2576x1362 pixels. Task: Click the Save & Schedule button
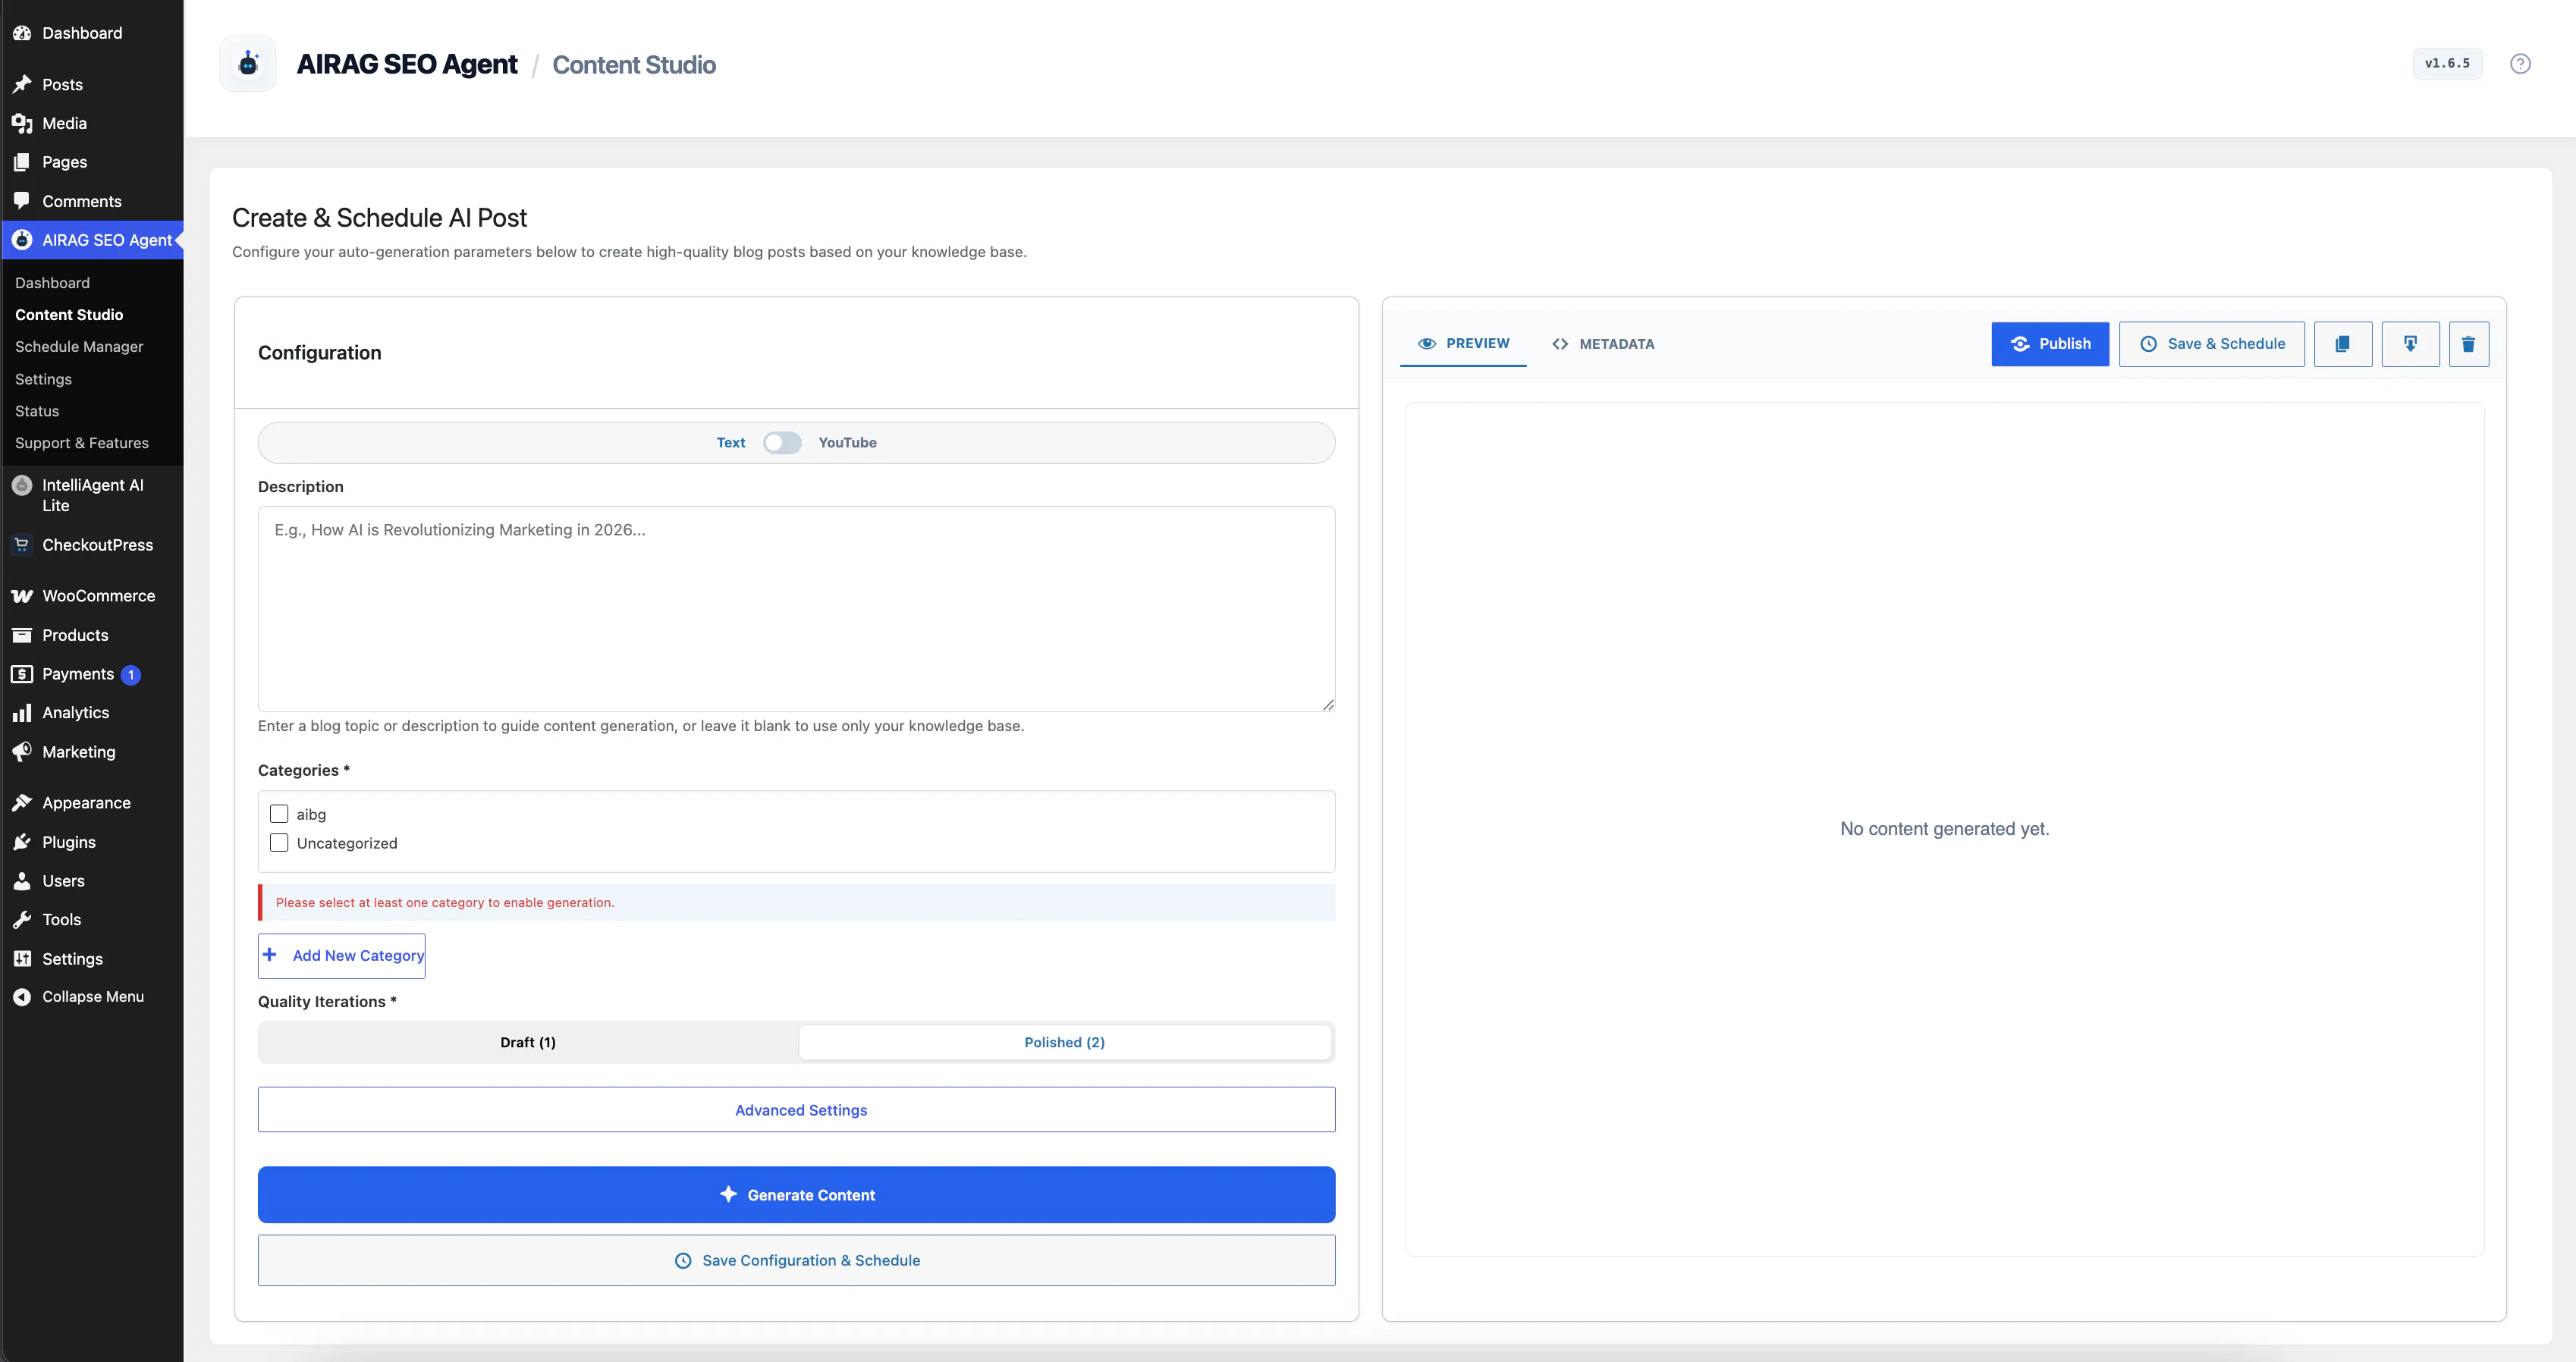tap(2212, 344)
